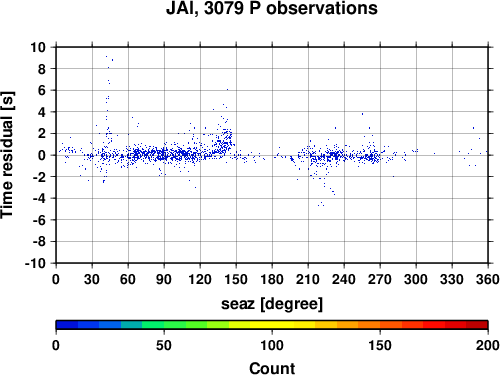The width and height of the screenshot is (500, 375).
Task: Click the colorbar tick label 100
Action: pyautogui.click(x=272, y=345)
